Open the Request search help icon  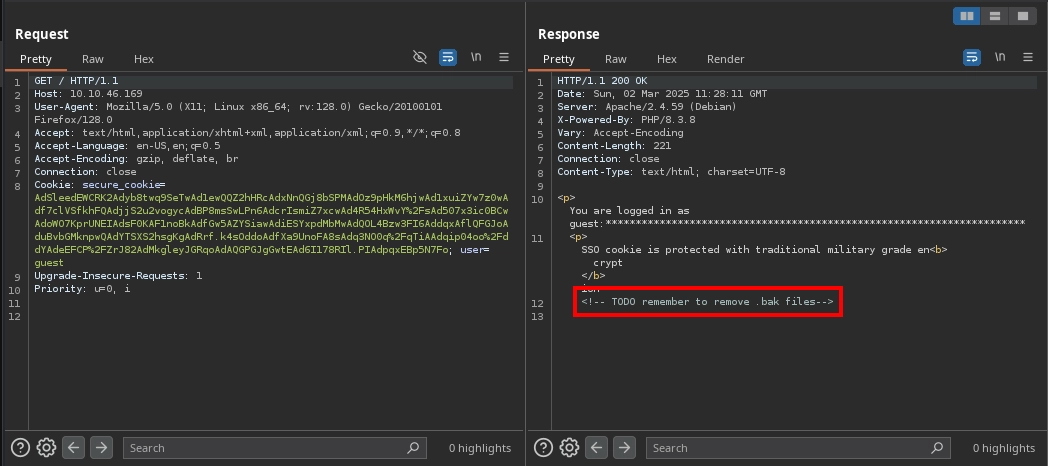coord(20,448)
